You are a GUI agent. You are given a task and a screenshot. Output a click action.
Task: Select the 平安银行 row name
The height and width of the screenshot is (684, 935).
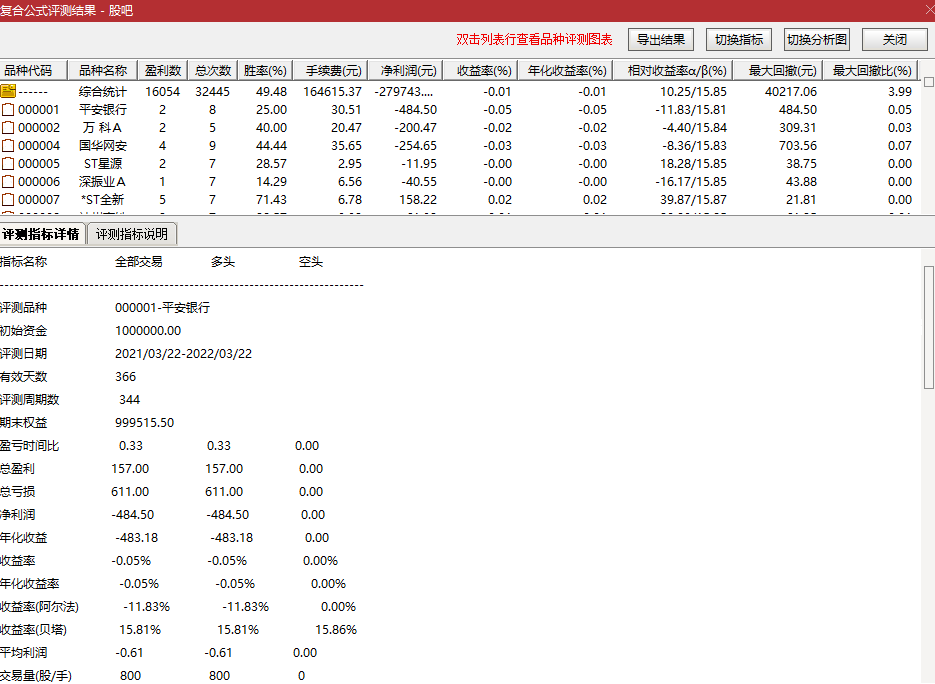pos(103,110)
